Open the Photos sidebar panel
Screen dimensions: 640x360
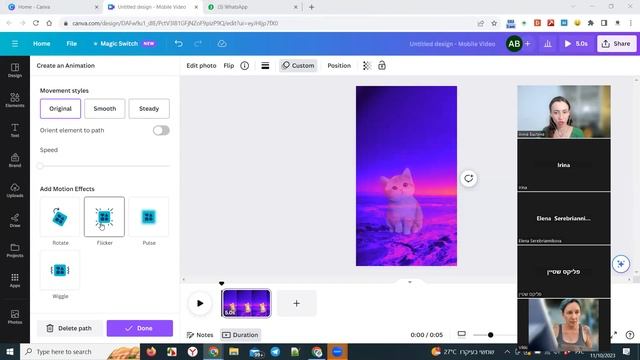click(x=15, y=317)
